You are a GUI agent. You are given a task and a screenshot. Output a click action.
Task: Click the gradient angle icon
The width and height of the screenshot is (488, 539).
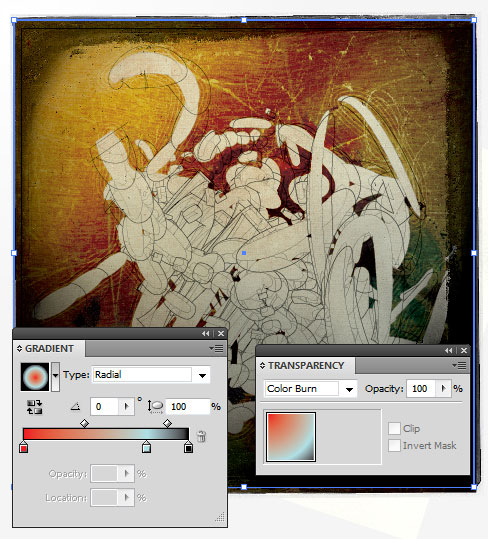click(x=75, y=407)
